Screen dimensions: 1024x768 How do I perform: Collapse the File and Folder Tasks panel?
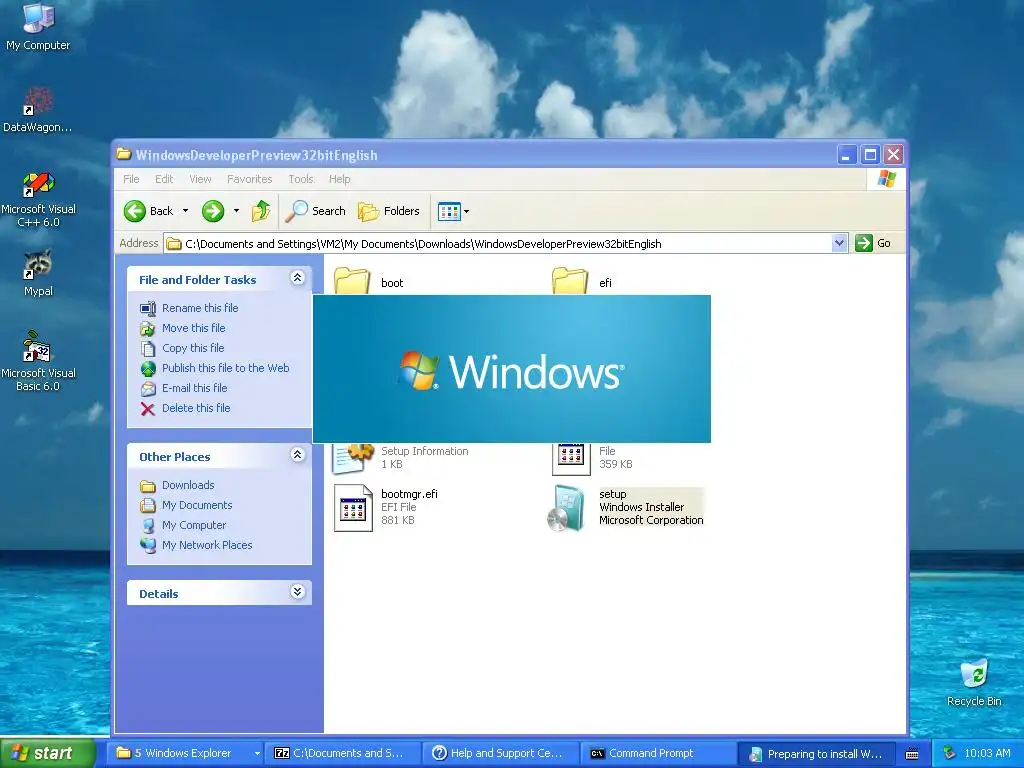(x=297, y=278)
